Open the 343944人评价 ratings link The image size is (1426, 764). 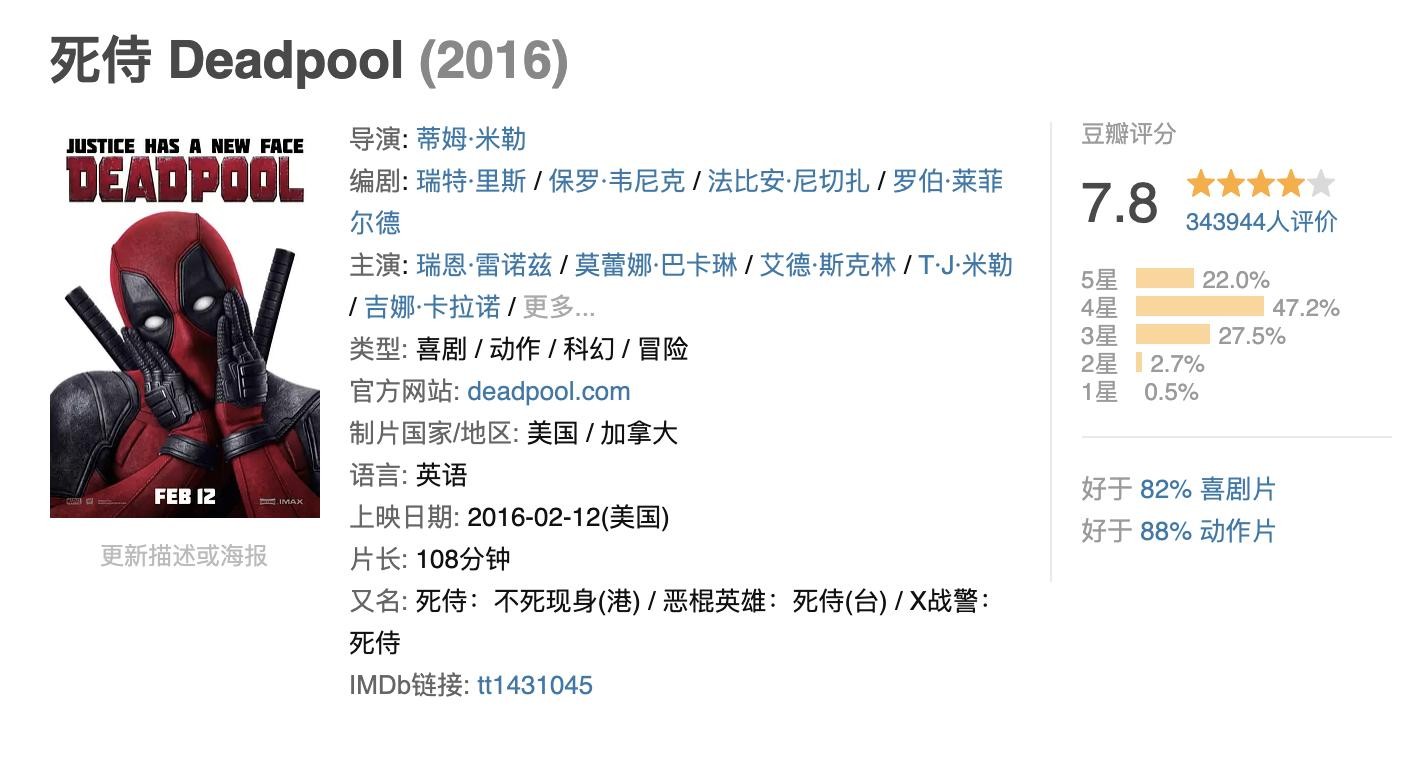tap(1261, 222)
